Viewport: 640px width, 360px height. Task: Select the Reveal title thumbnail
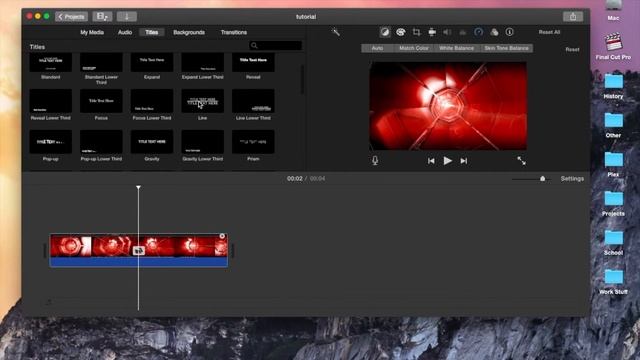coord(253,62)
